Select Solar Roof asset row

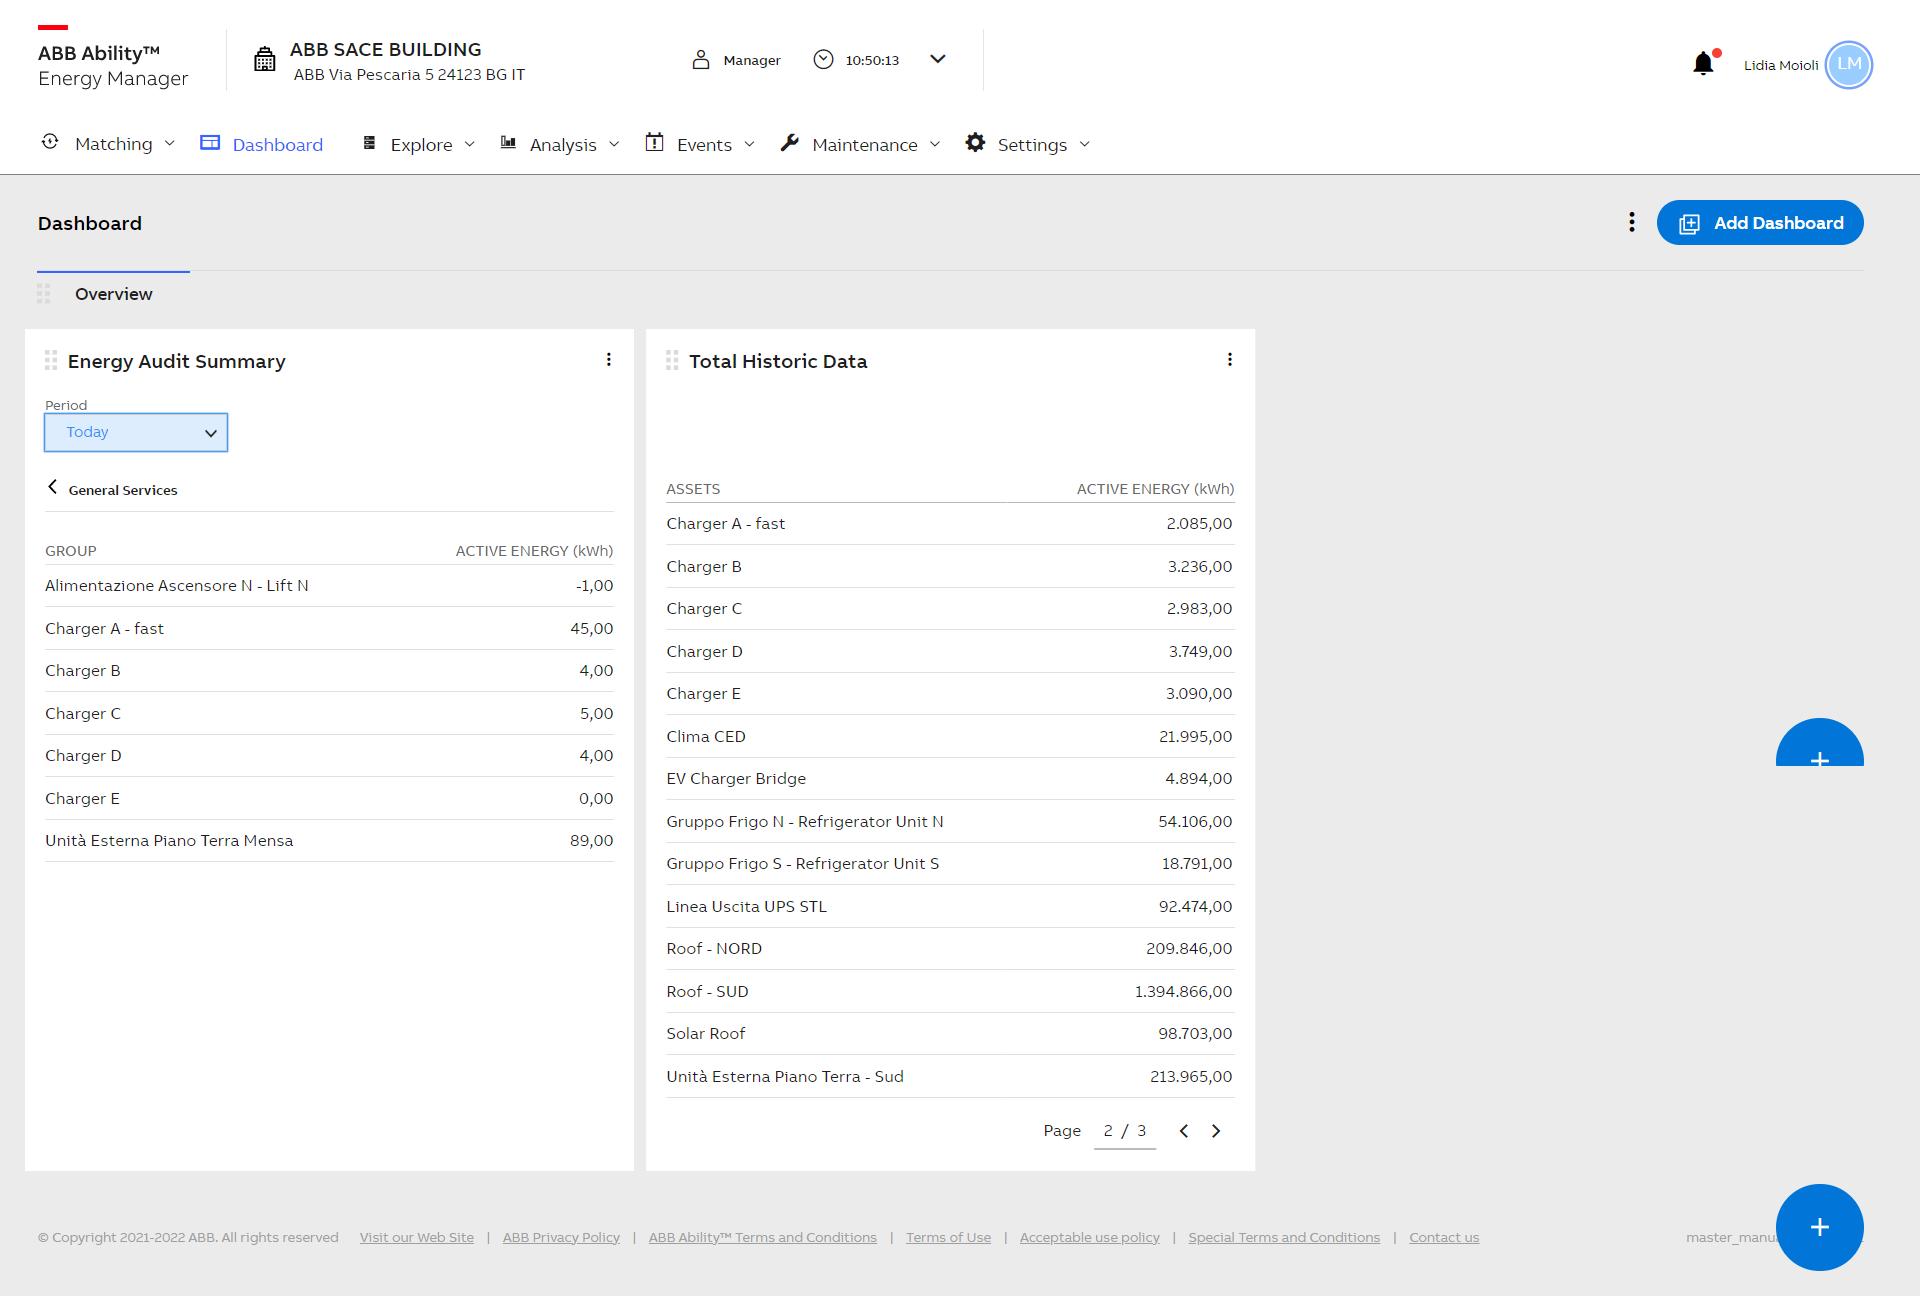coord(950,1034)
